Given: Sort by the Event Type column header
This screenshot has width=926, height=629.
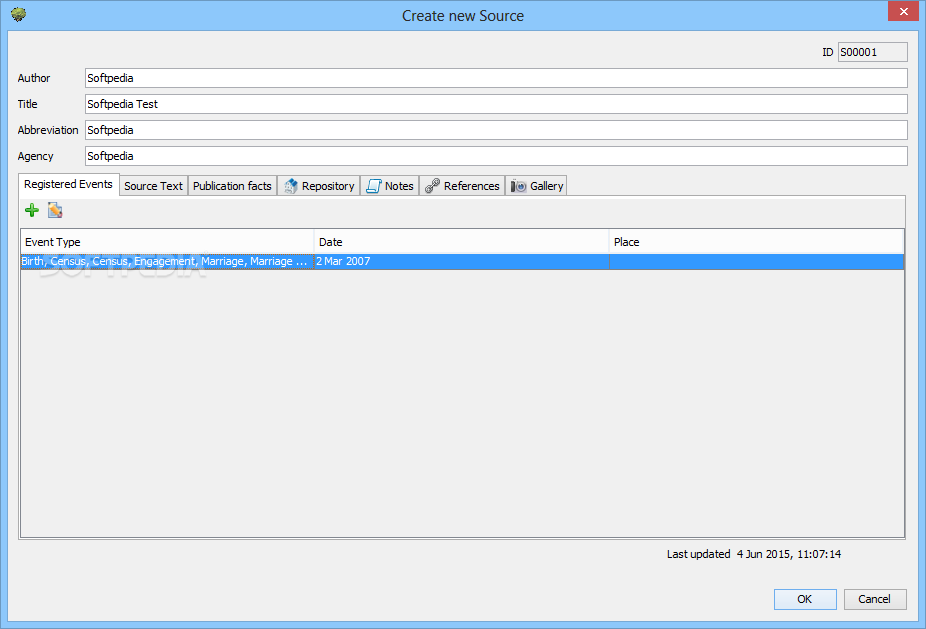Looking at the screenshot, I should pyautogui.click(x=168, y=242).
